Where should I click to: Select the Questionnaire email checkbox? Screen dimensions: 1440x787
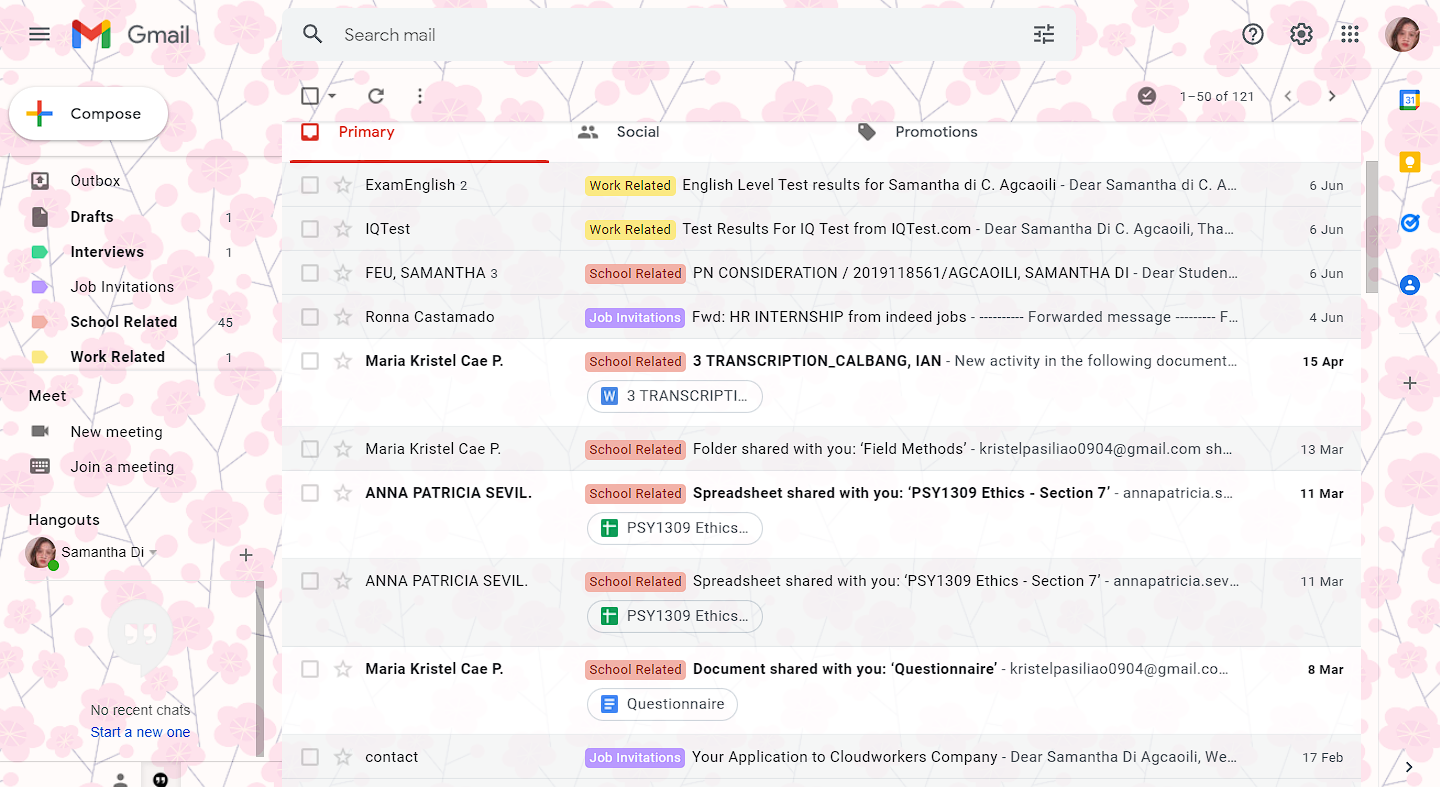pyautogui.click(x=310, y=669)
